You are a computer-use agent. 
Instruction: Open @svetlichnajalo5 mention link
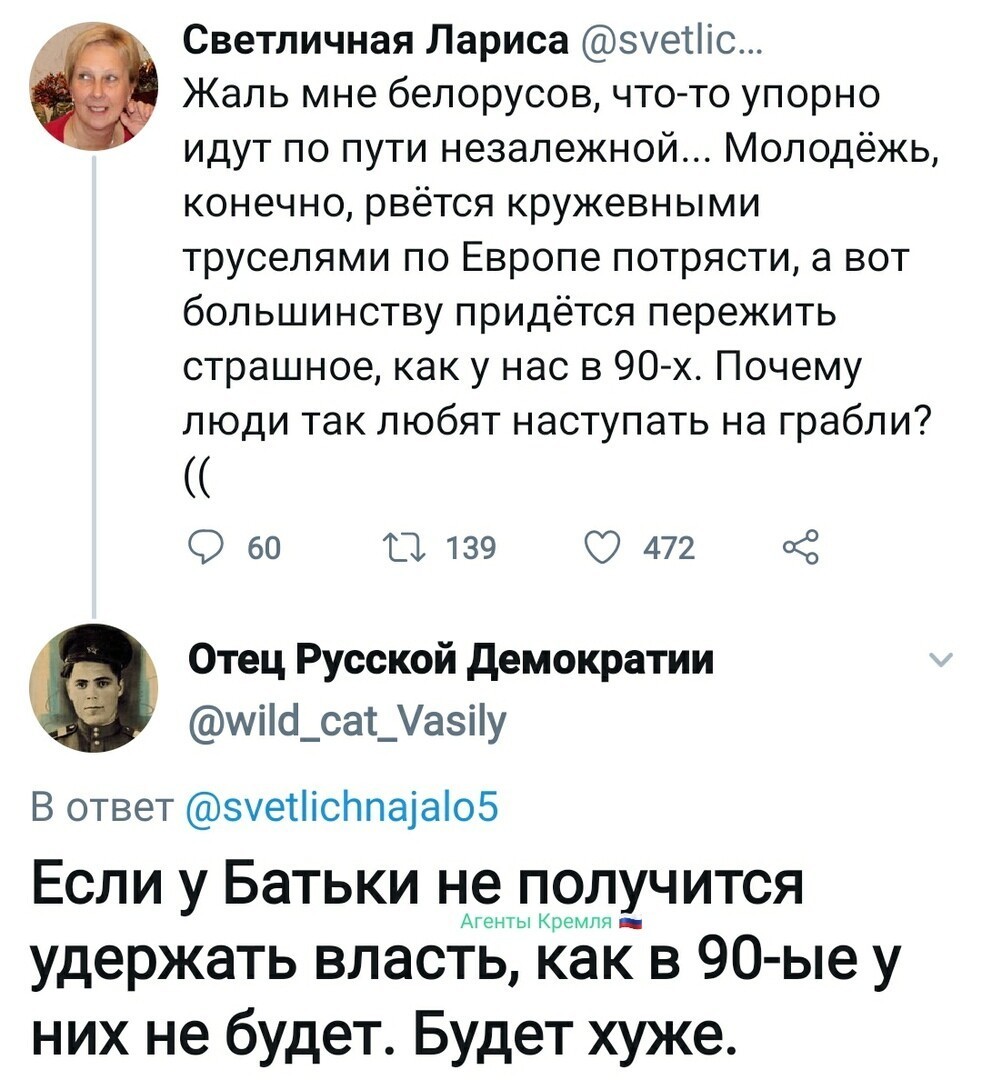[x=342, y=808]
